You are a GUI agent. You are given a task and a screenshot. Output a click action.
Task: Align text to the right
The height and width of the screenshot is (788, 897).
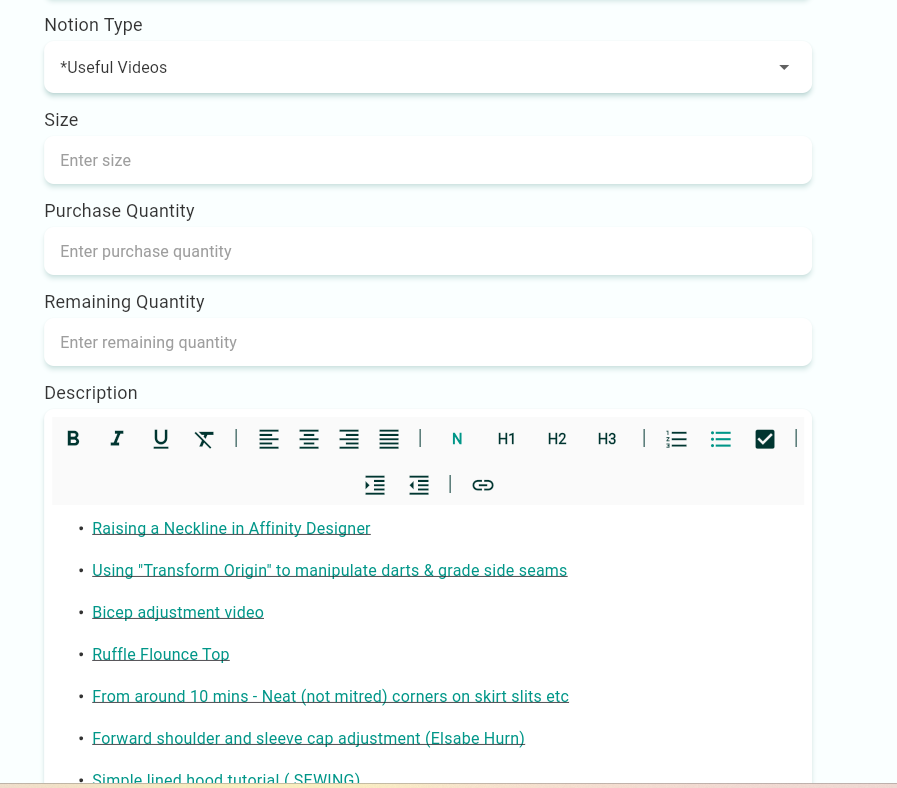(x=349, y=439)
